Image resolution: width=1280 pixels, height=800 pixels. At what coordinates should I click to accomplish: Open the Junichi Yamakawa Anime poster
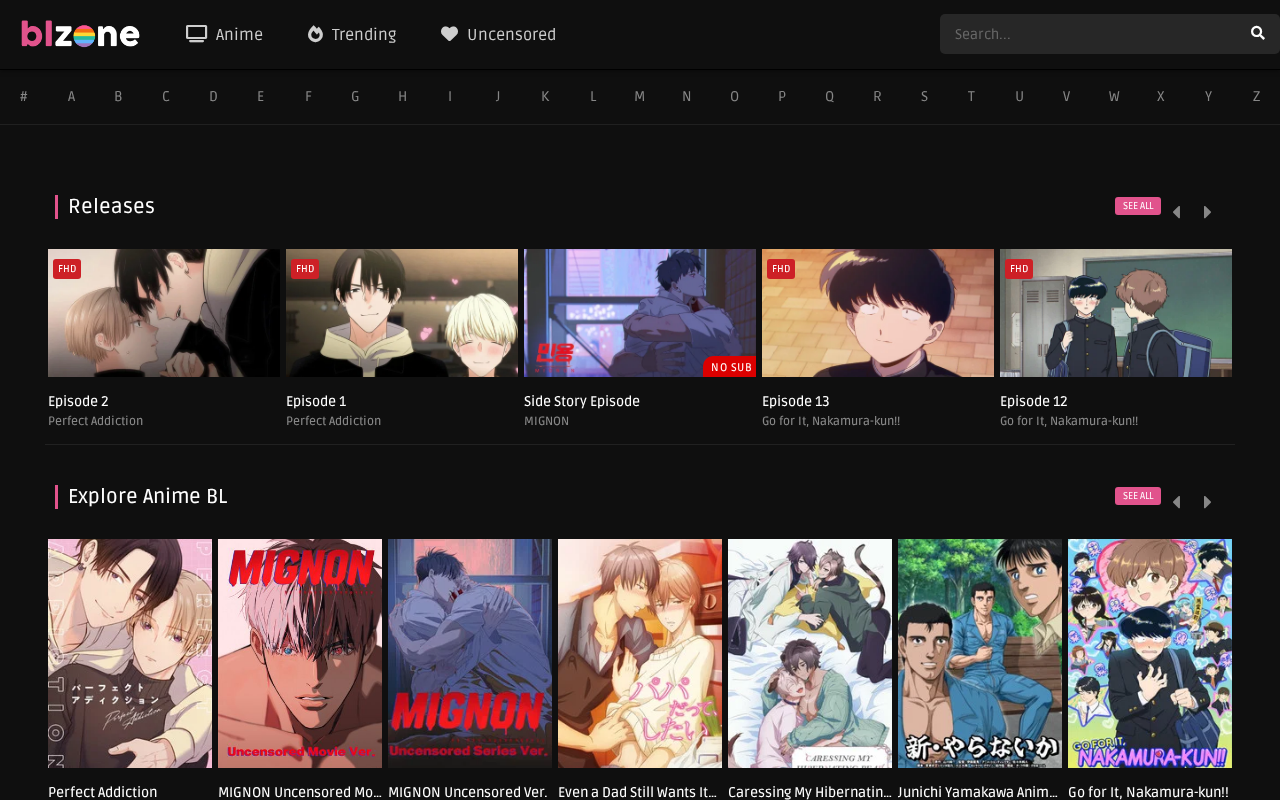pos(980,653)
